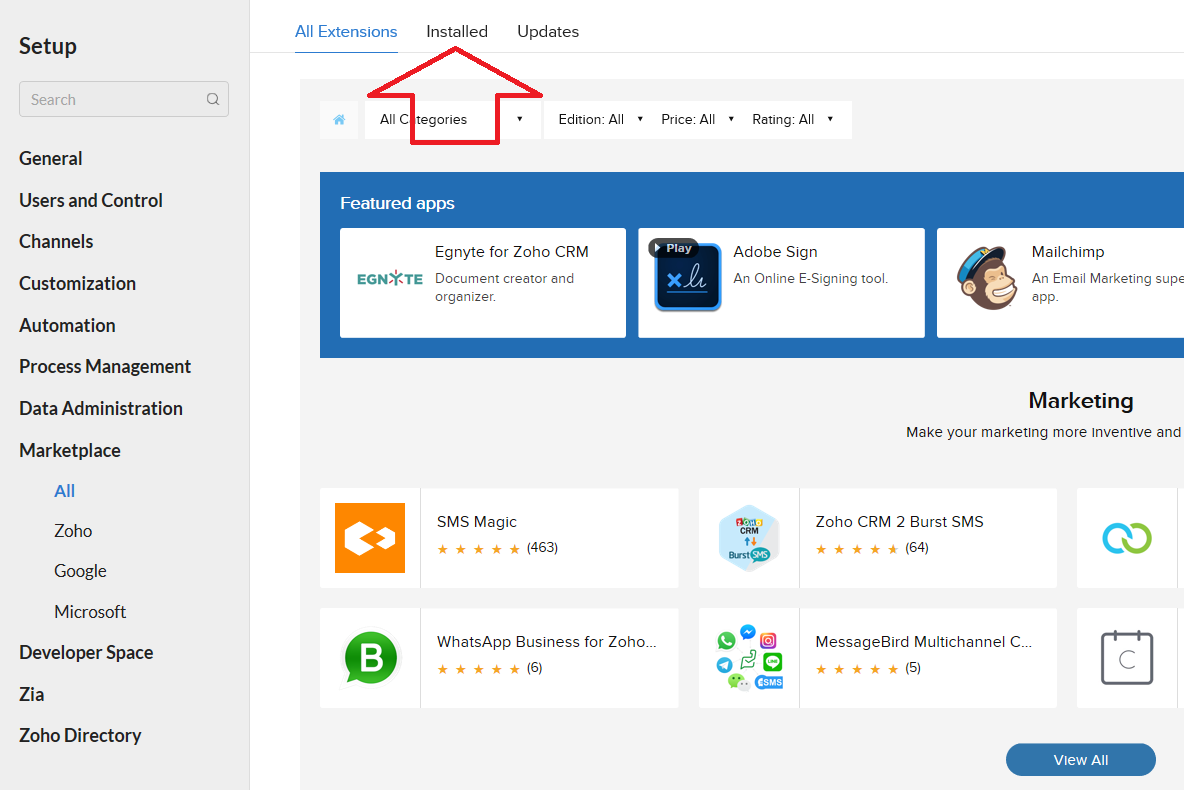
Task: Click the Egnyte logo in Featured apps
Action: [390, 279]
